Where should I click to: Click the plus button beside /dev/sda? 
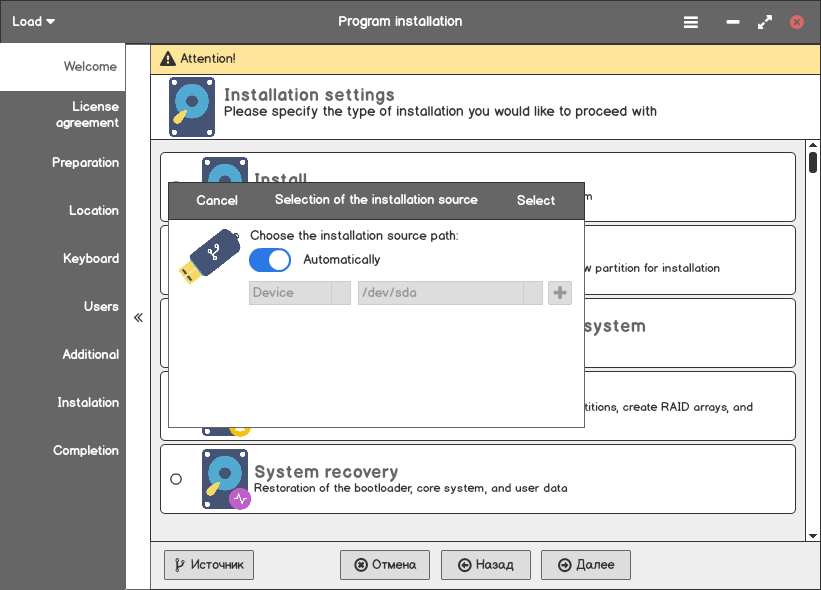(x=560, y=293)
